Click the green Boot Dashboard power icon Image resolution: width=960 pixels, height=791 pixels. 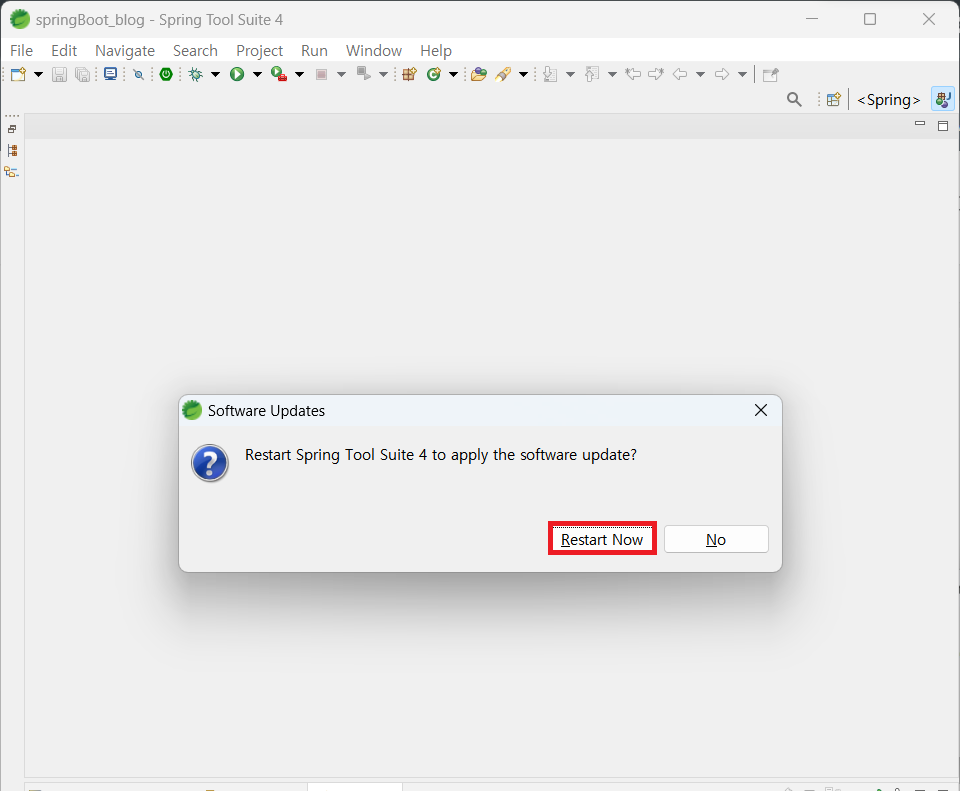166,74
